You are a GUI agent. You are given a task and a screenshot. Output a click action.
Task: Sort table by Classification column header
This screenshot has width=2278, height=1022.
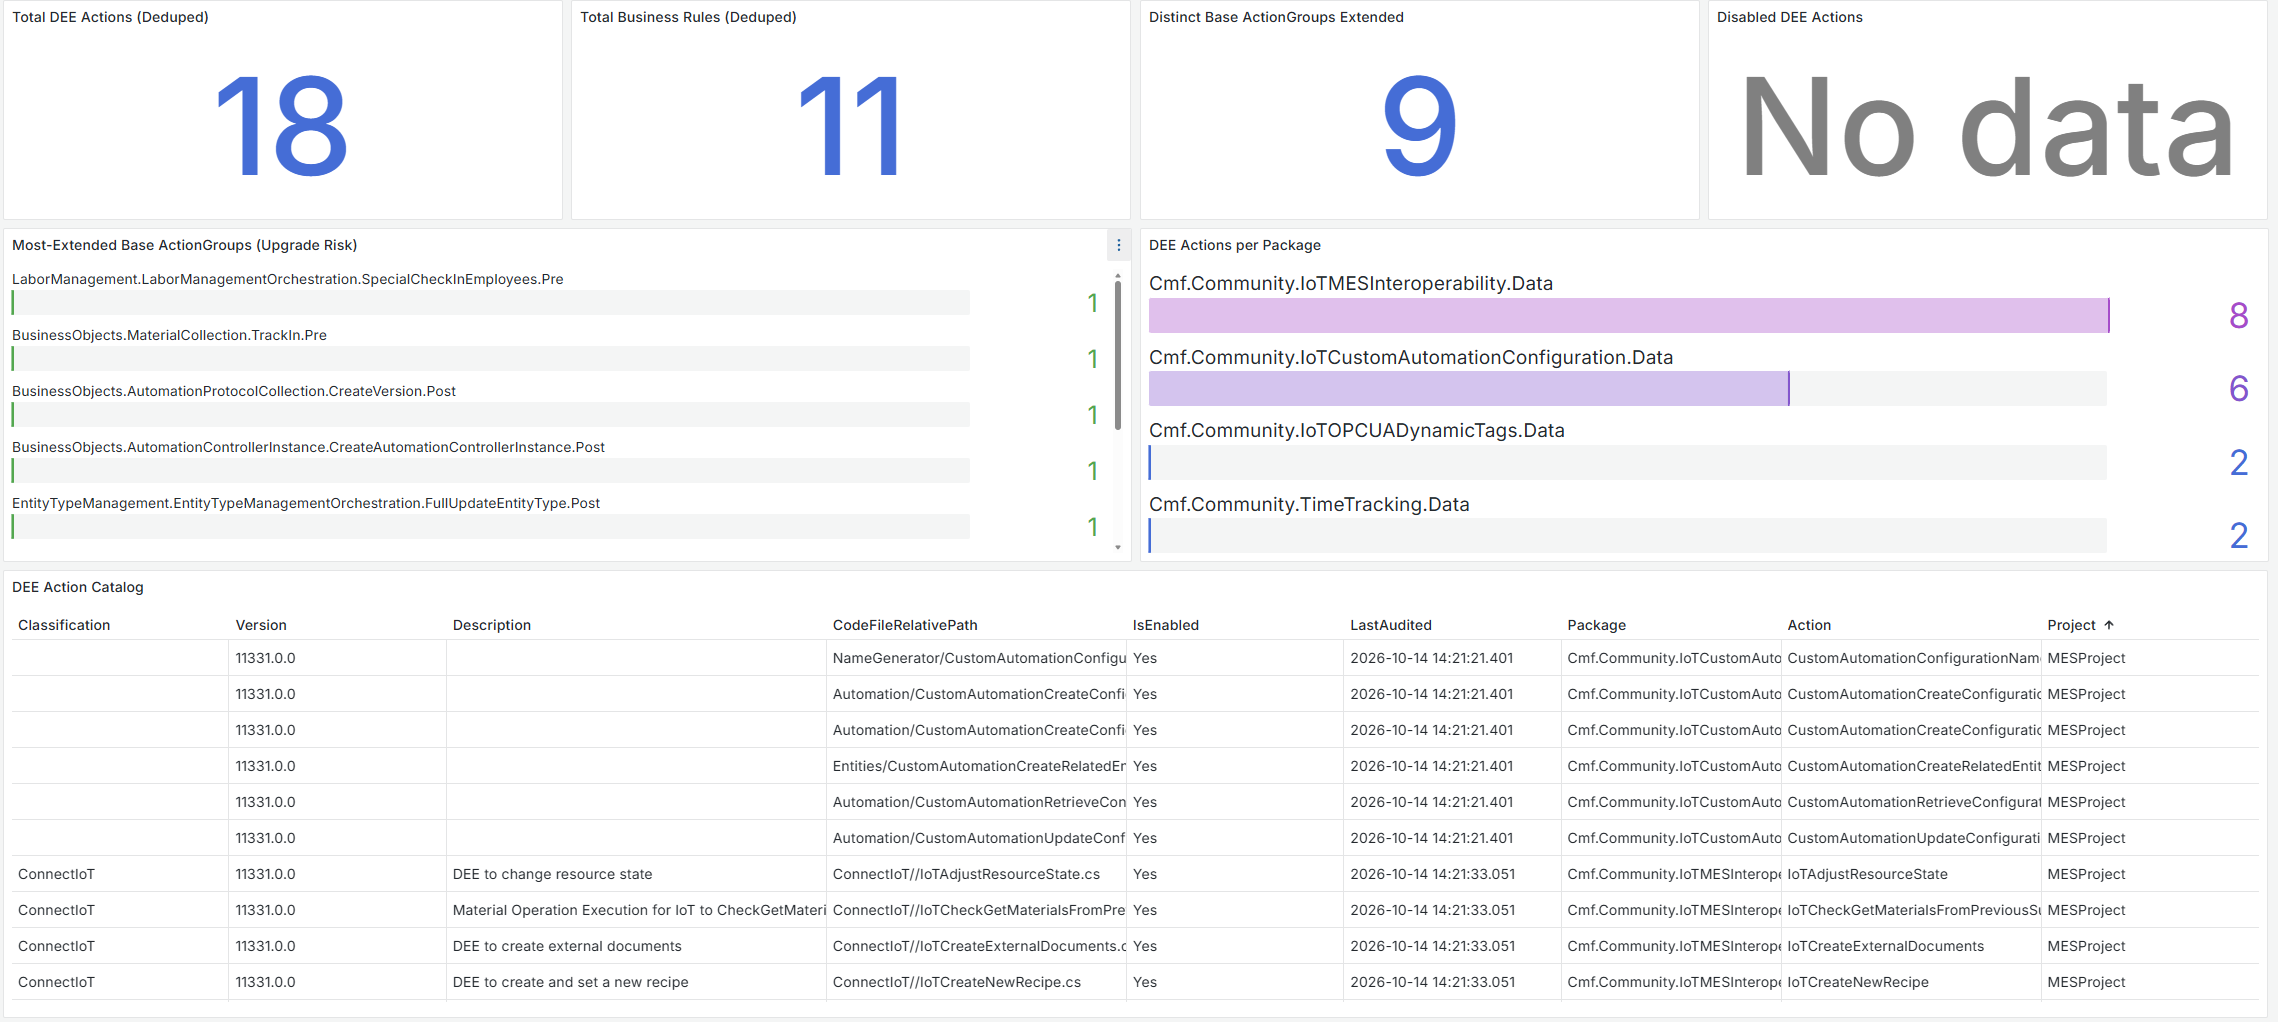64,625
